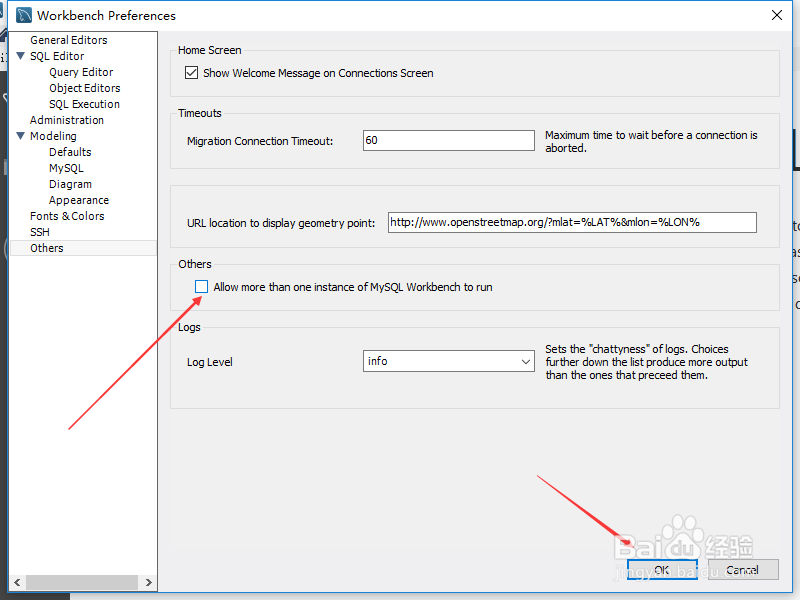Viewport: 800px width, 600px height.
Task: Click right arrow of tree horizontal scrollbar
Action: pos(148,582)
